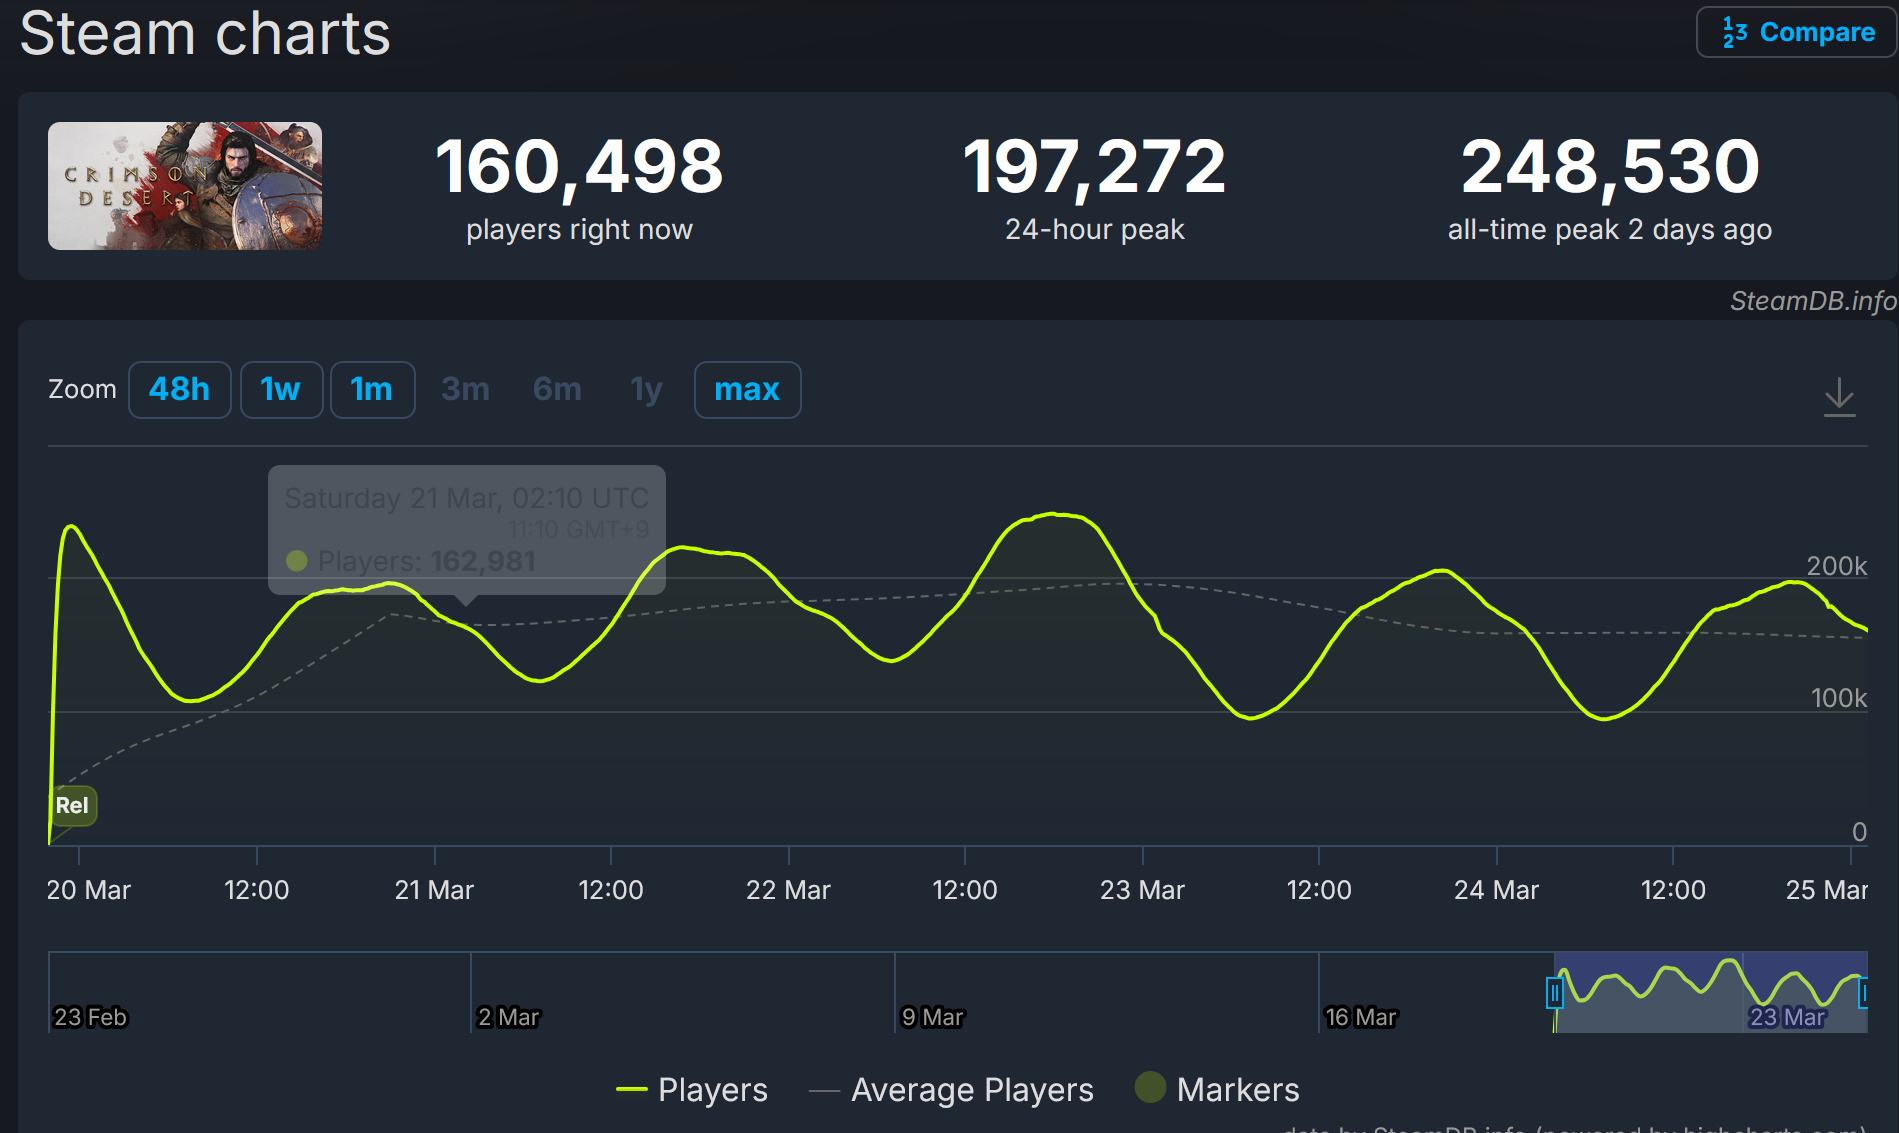Click the chart download arrow icon
1899x1133 pixels.
[1838, 397]
